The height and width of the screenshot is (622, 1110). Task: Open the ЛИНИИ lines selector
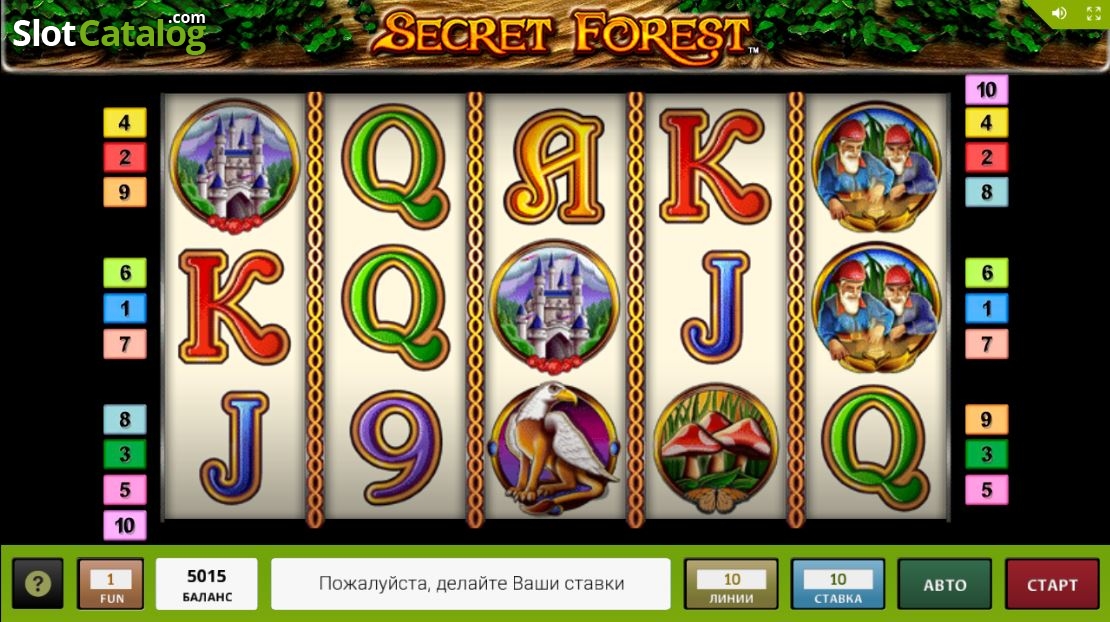731,584
